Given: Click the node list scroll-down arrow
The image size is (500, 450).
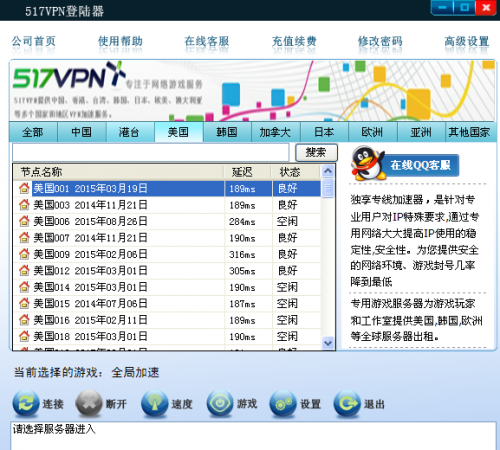Looking at the screenshot, I should (328, 343).
